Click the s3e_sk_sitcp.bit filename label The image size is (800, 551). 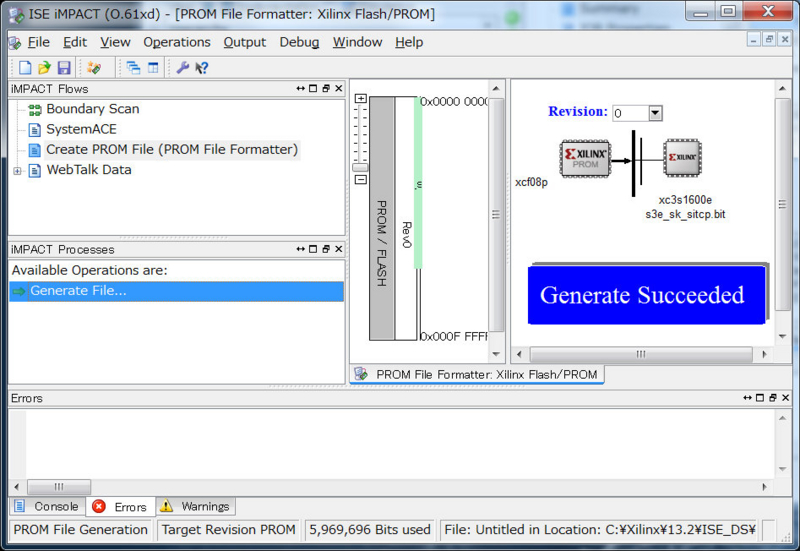click(685, 214)
